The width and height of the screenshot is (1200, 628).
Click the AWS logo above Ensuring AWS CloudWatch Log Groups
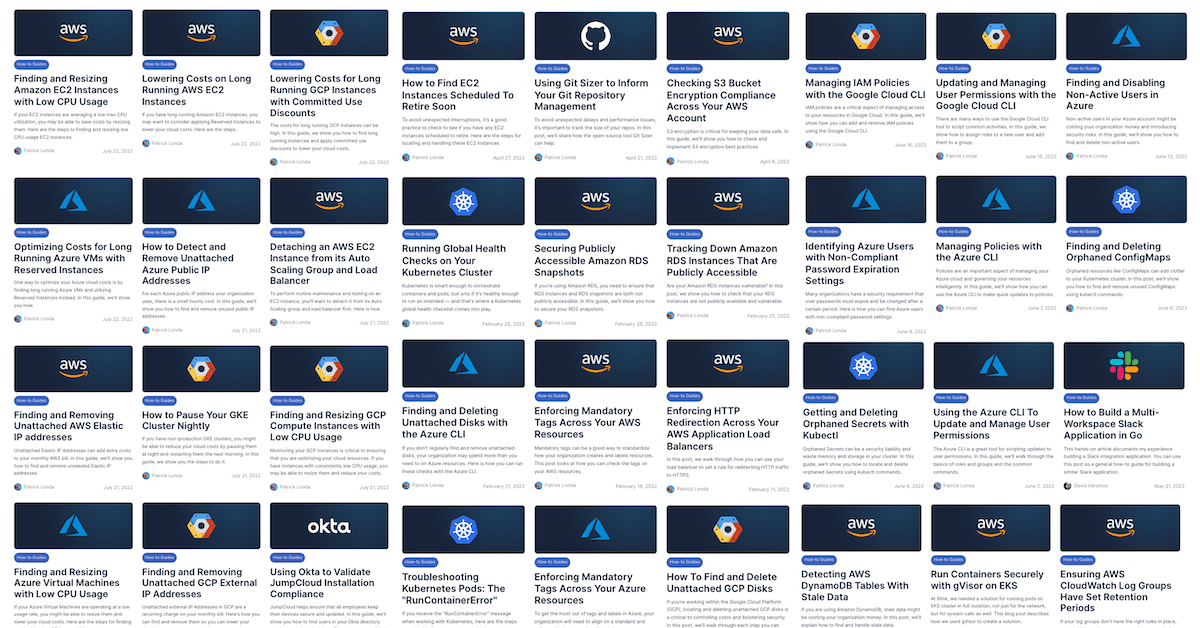pos(1121,525)
